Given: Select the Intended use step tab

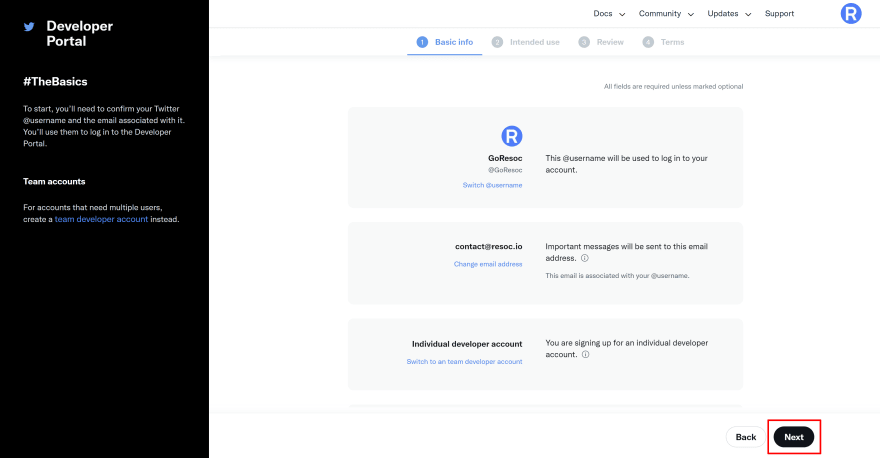Looking at the screenshot, I should 525,42.
